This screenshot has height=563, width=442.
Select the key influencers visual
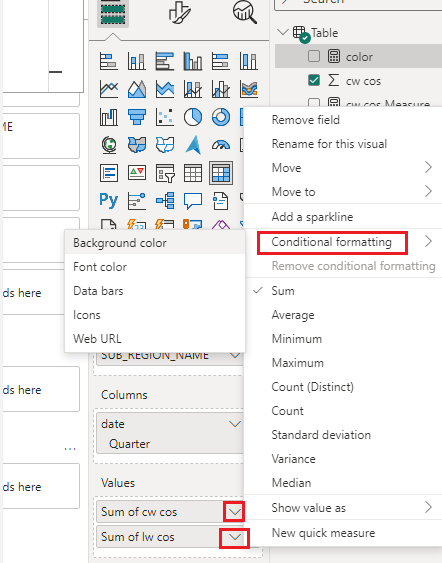tap(137, 201)
